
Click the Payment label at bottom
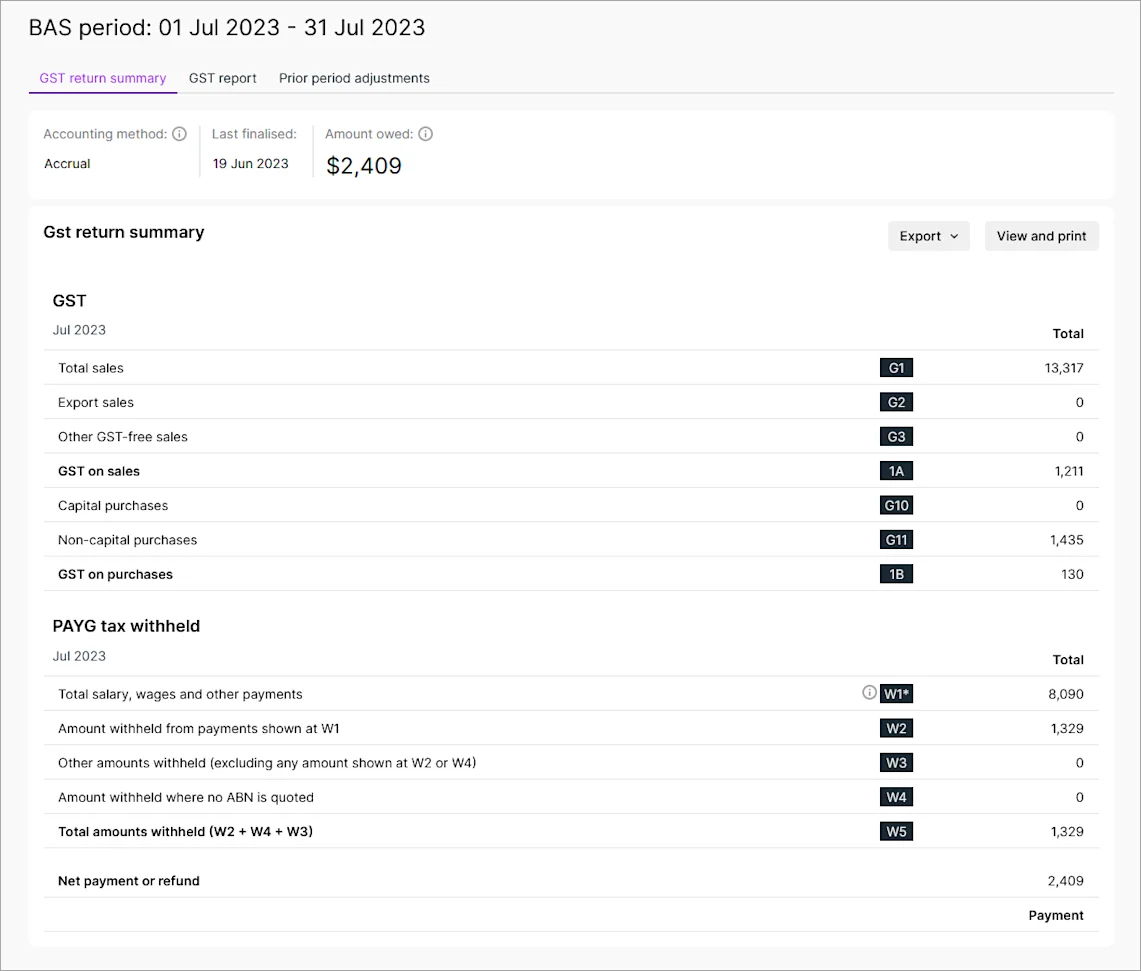(1056, 916)
